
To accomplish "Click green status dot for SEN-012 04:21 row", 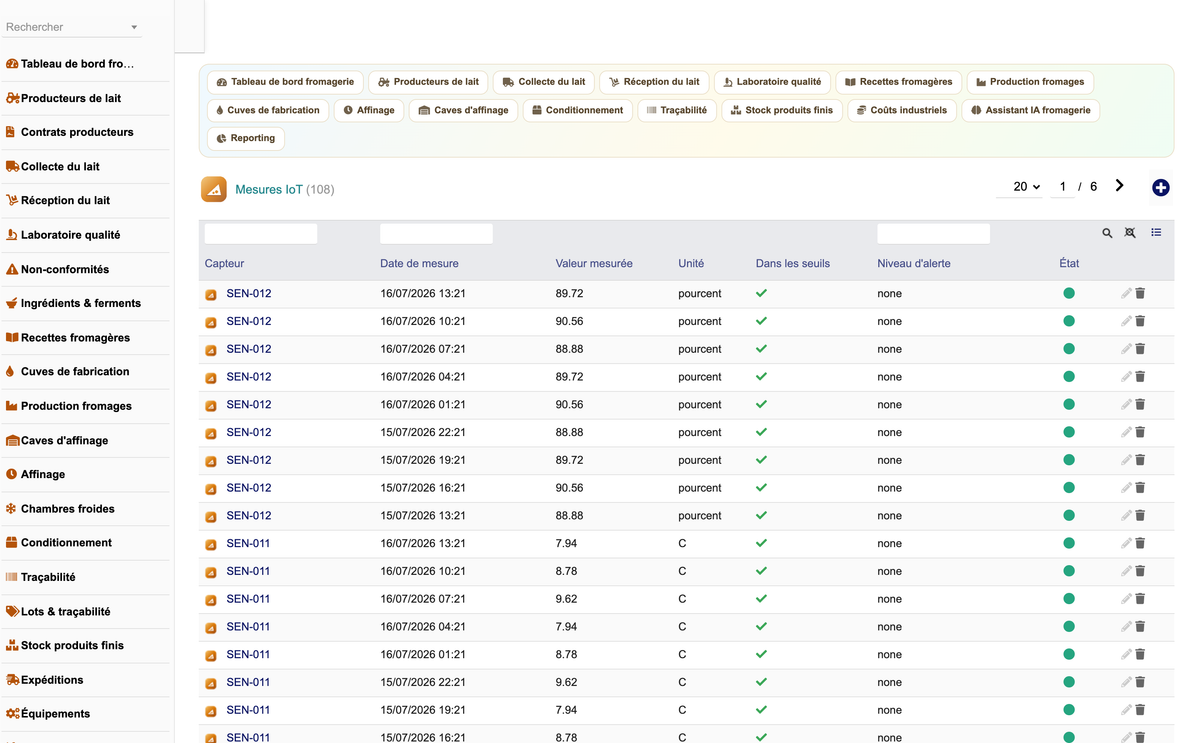I will (1069, 377).
